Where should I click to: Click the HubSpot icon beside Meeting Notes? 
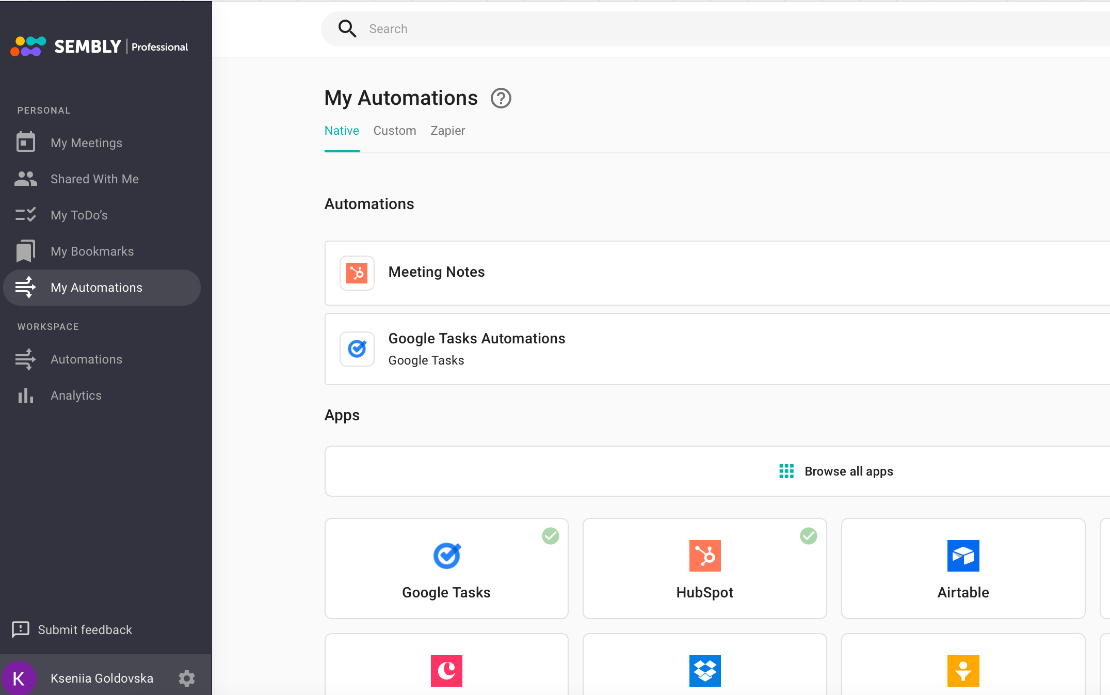coord(357,273)
